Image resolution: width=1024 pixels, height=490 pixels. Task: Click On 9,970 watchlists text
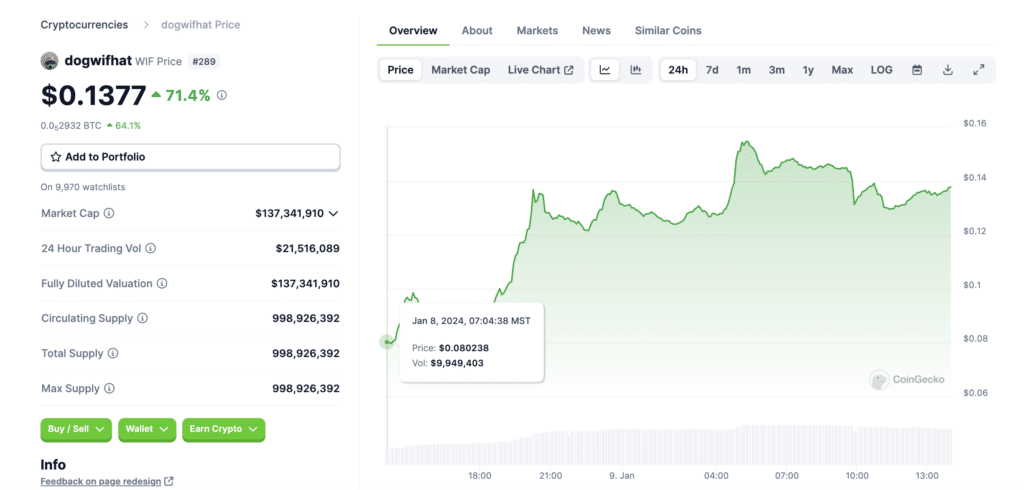(83, 187)
